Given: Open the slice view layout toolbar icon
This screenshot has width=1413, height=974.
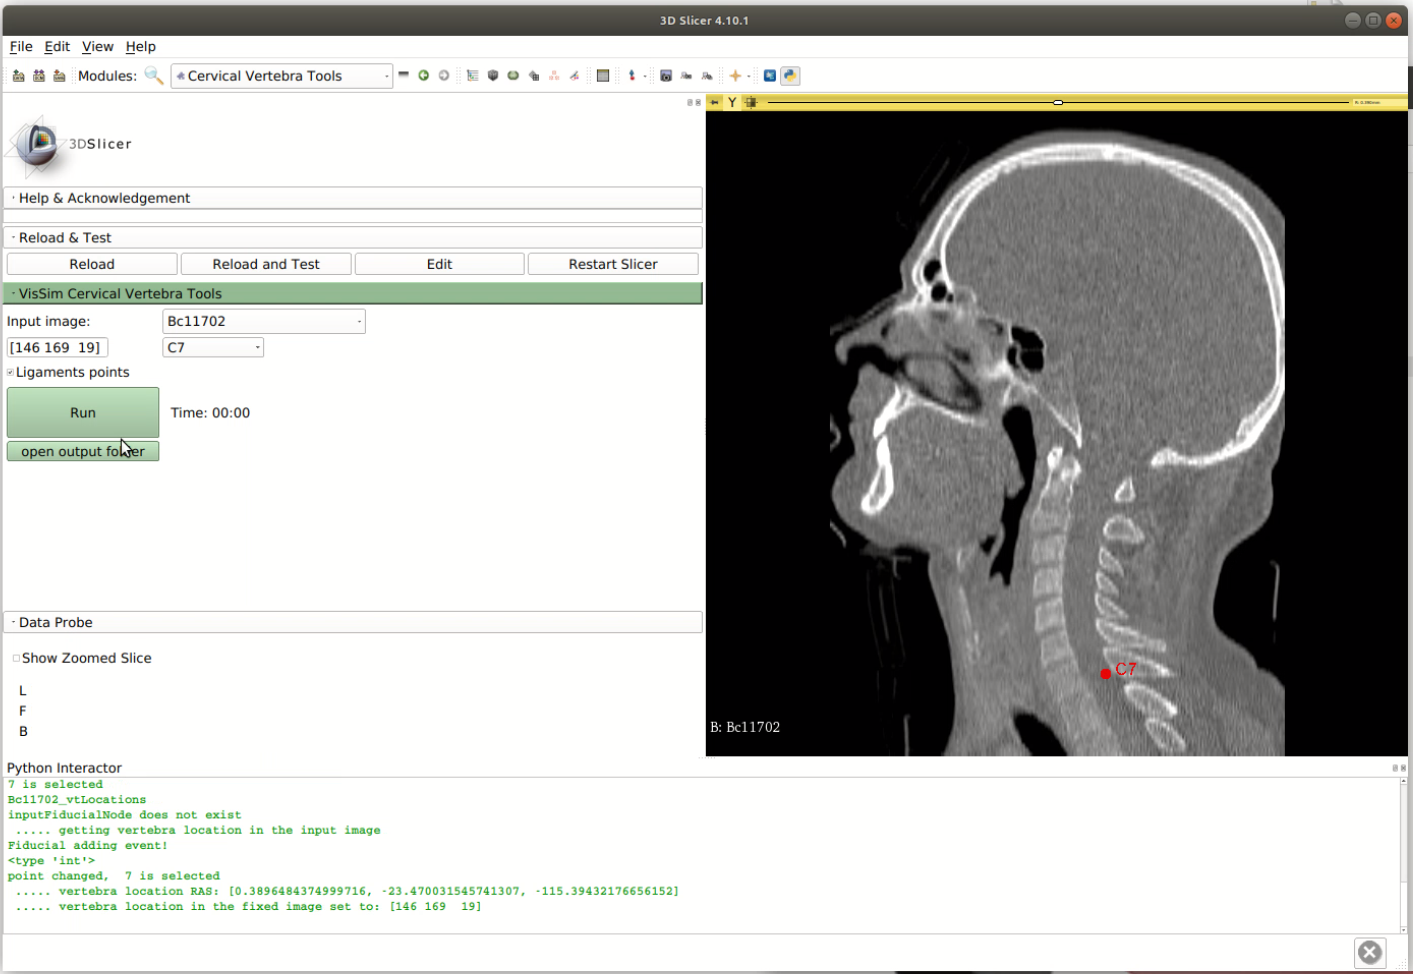Looking at the screenshot, I should pos(603,76).
